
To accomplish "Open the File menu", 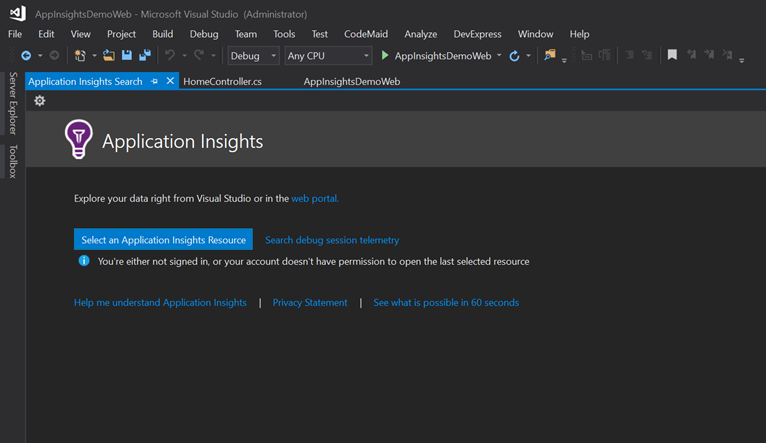I will (15, 34).
